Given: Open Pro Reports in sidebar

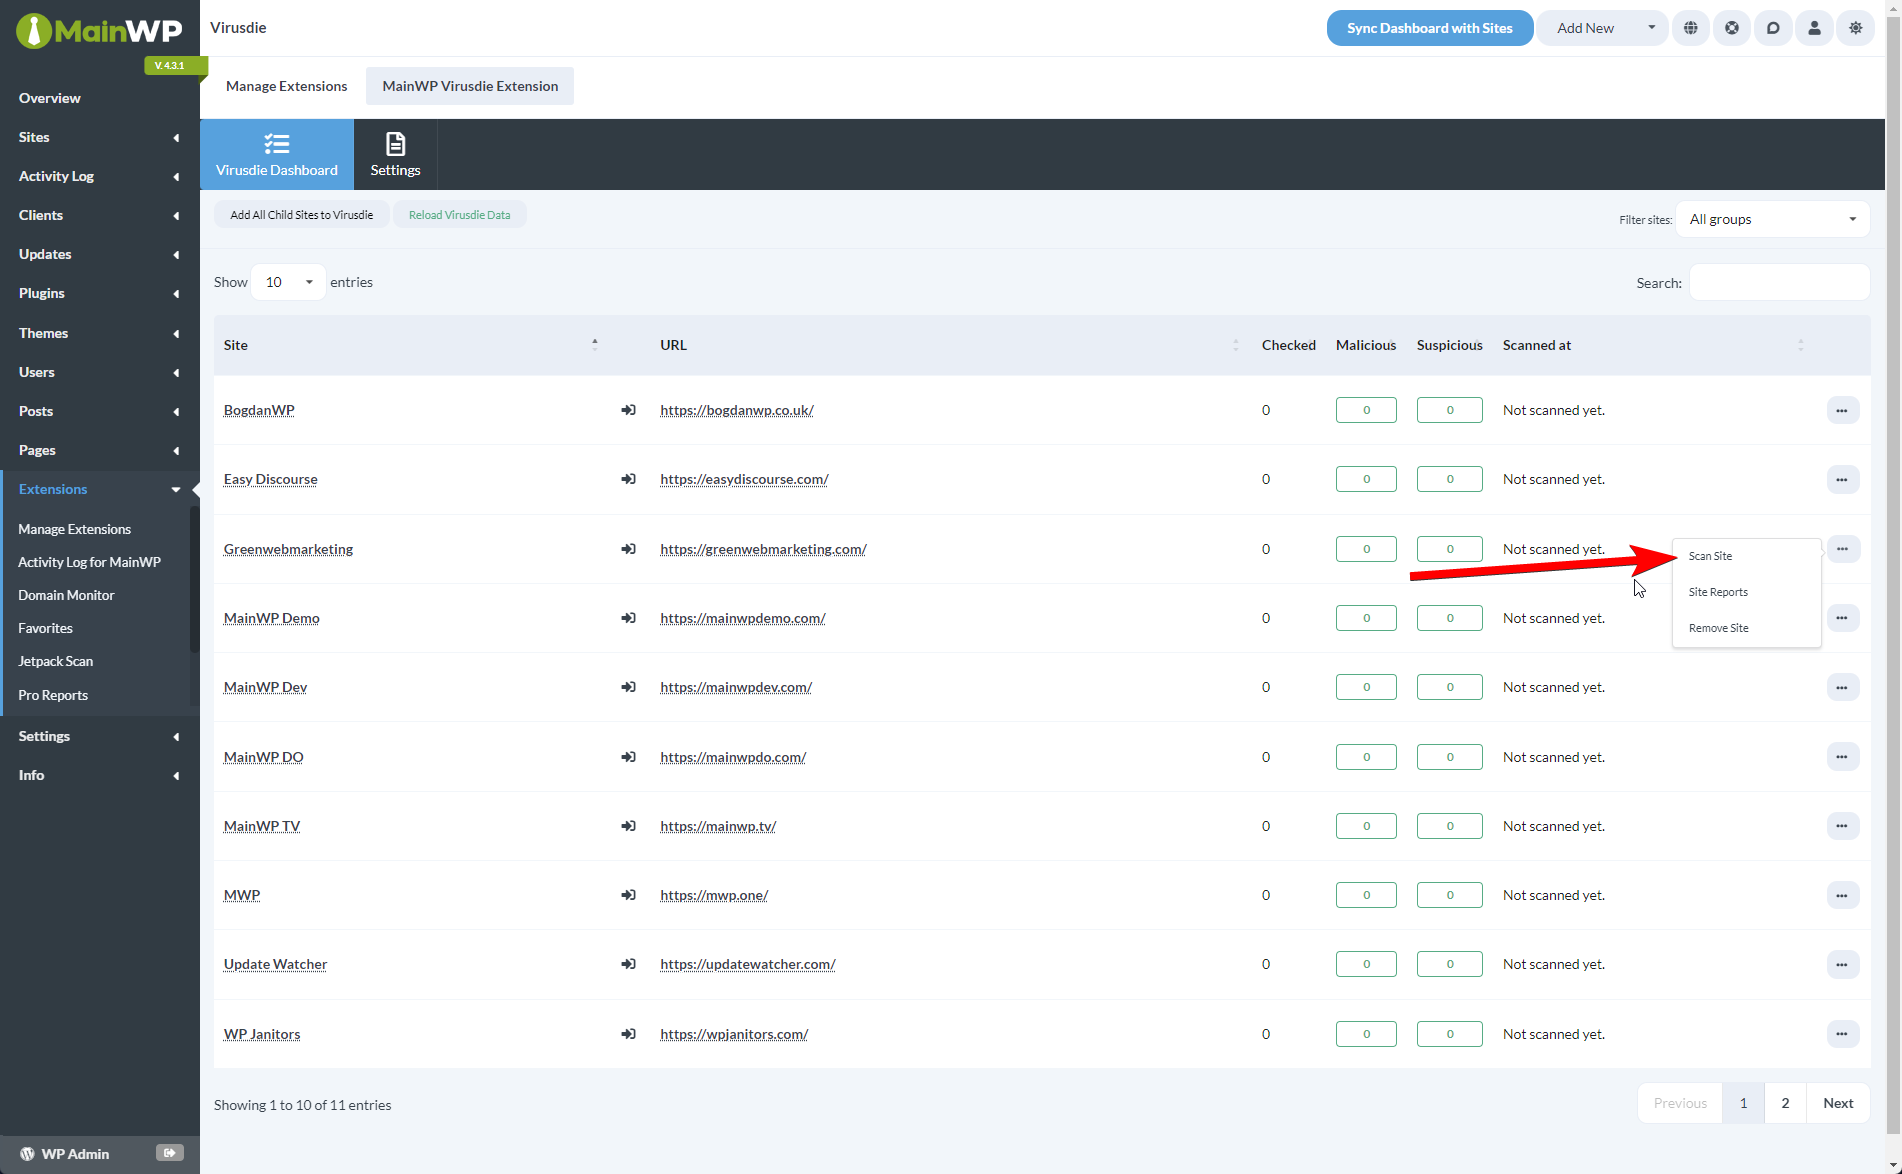Looking at the screenshot, I should pos(53,695).
